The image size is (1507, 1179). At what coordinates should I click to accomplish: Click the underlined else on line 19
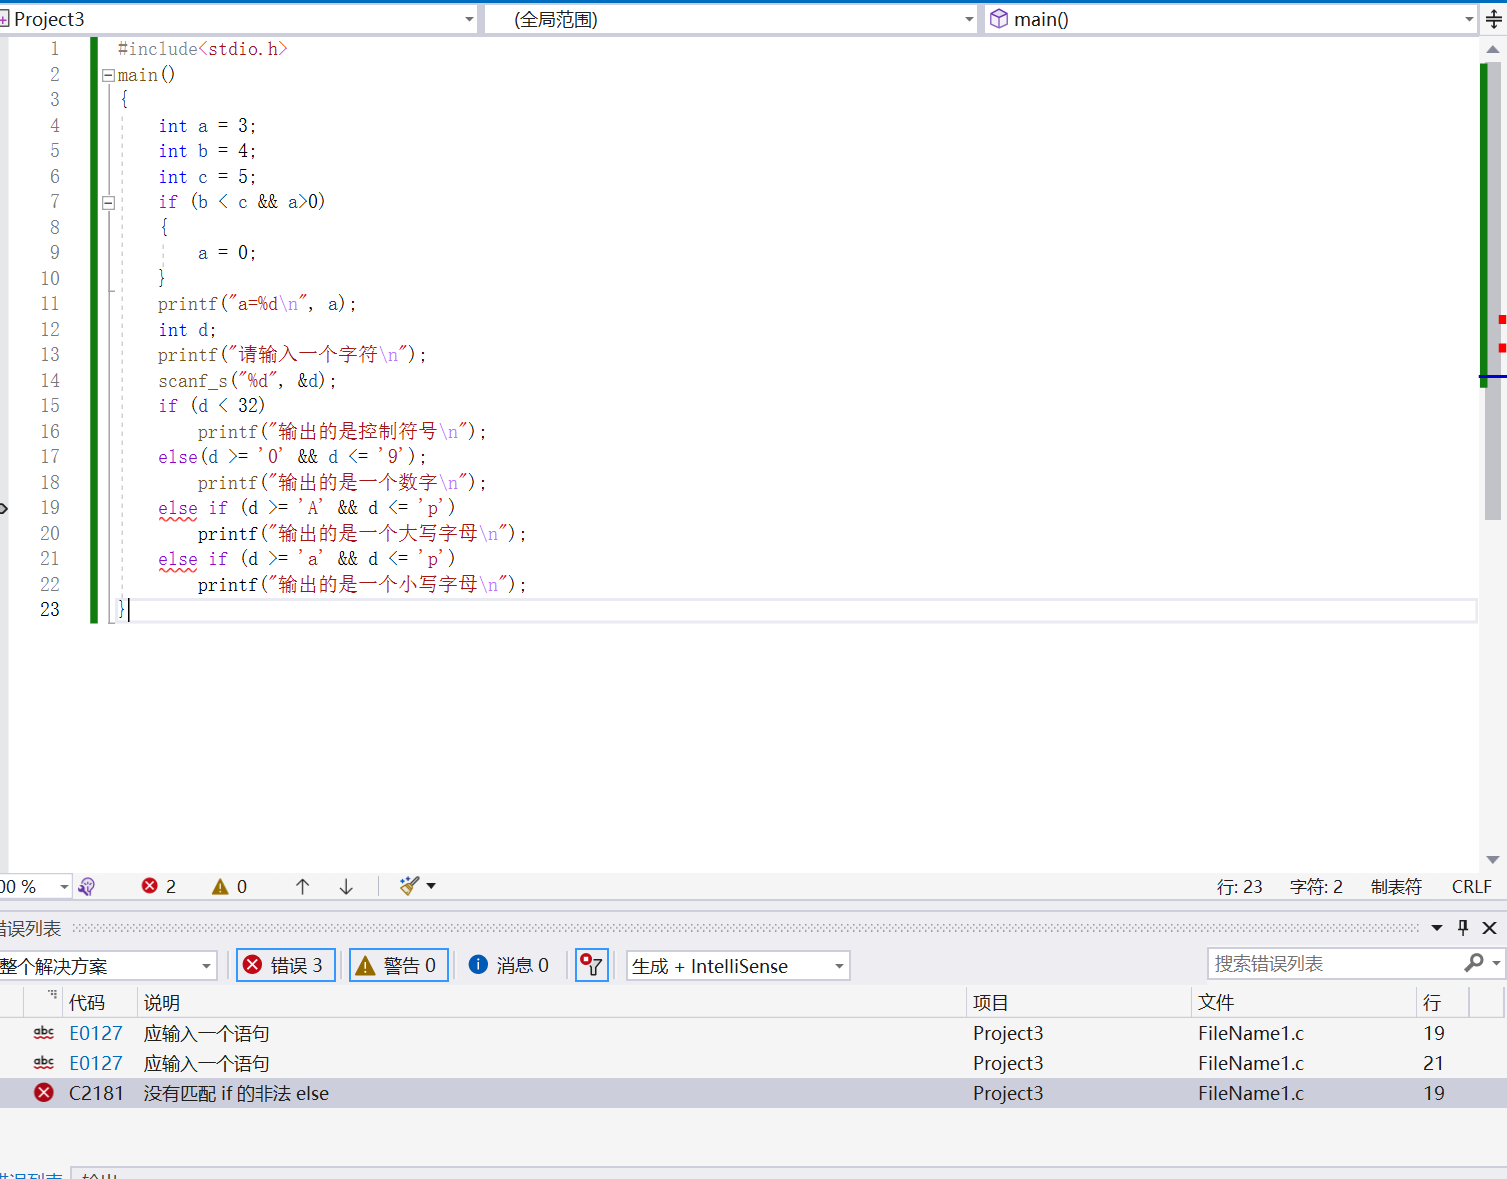(x=178, y=508)
